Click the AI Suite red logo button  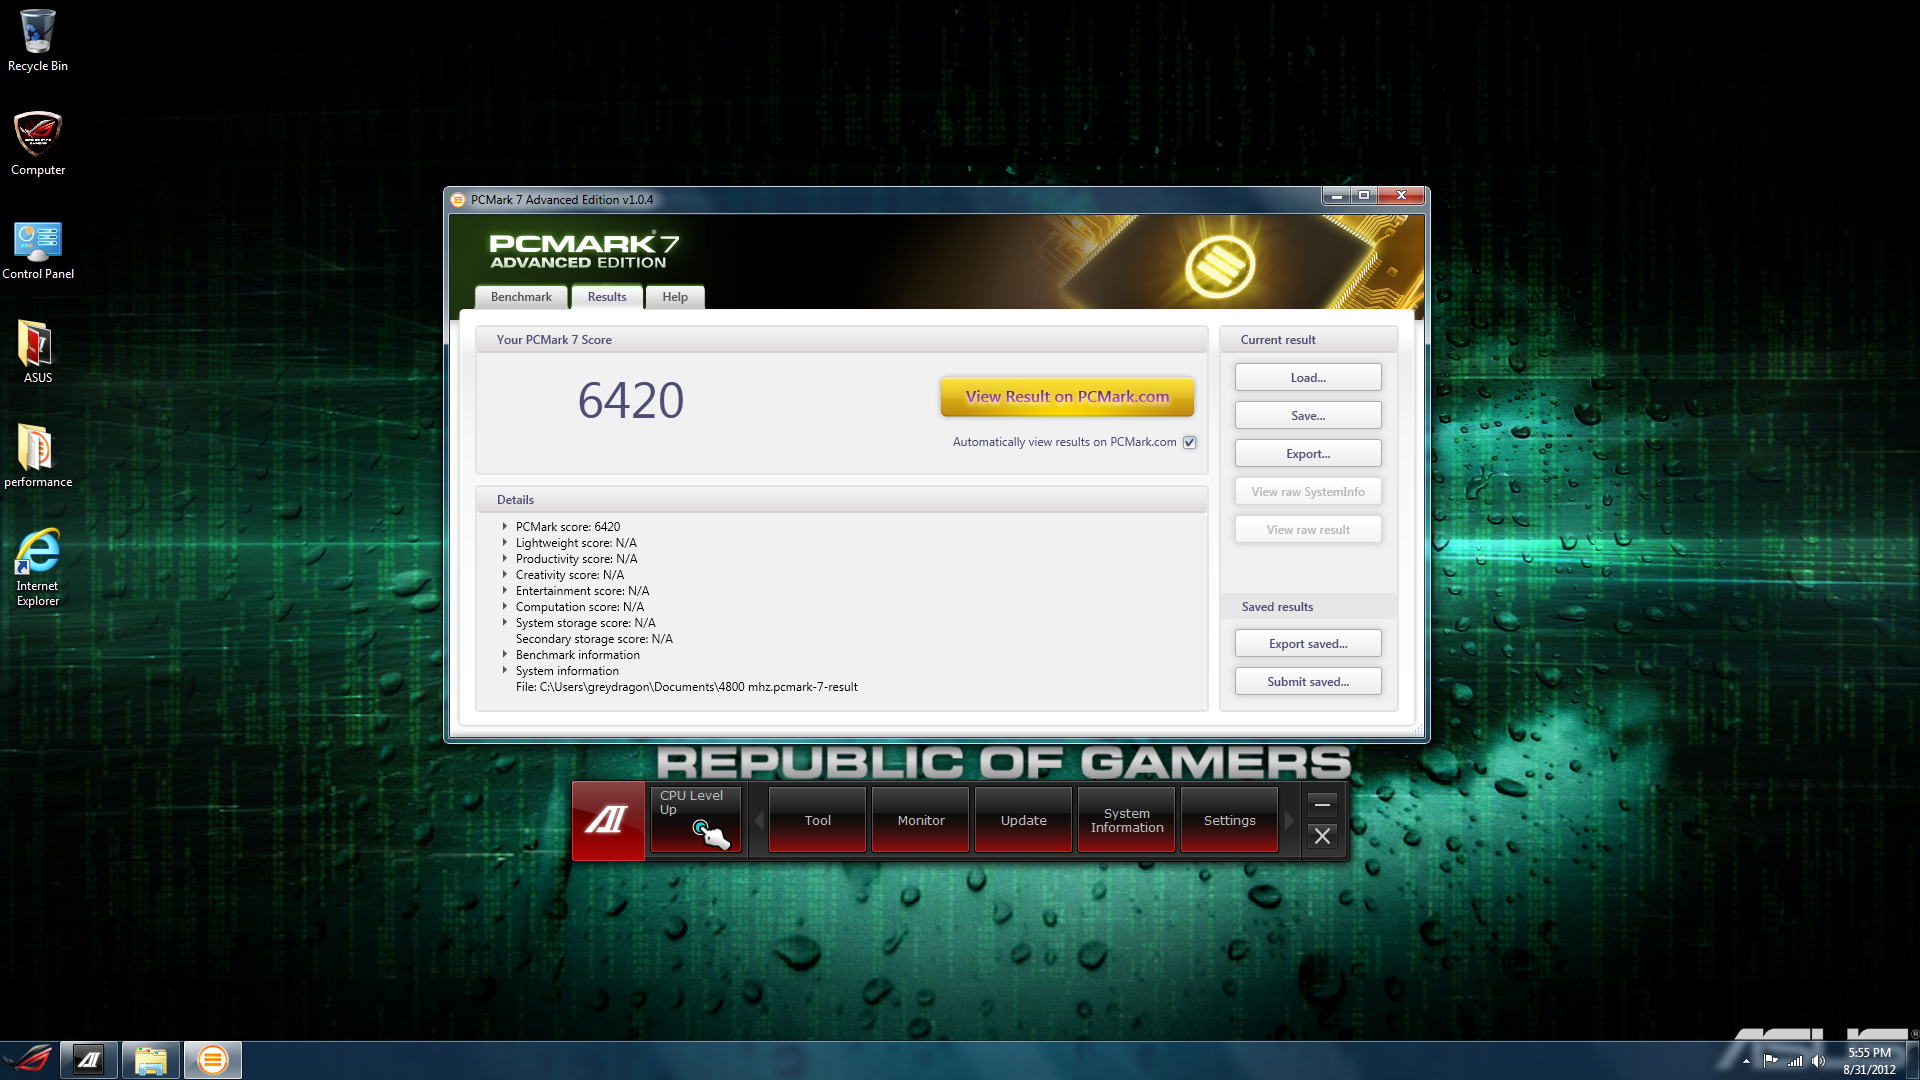[x=607, y=821]
